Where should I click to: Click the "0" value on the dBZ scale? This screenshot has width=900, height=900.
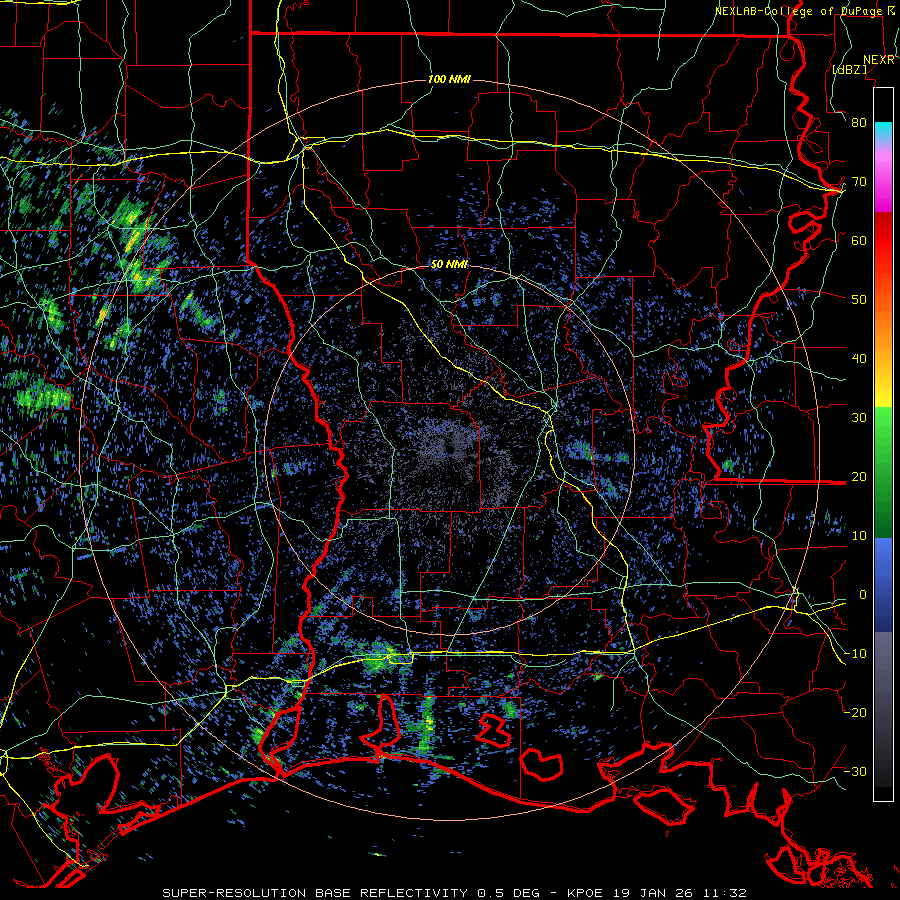[x=863, y=595]
